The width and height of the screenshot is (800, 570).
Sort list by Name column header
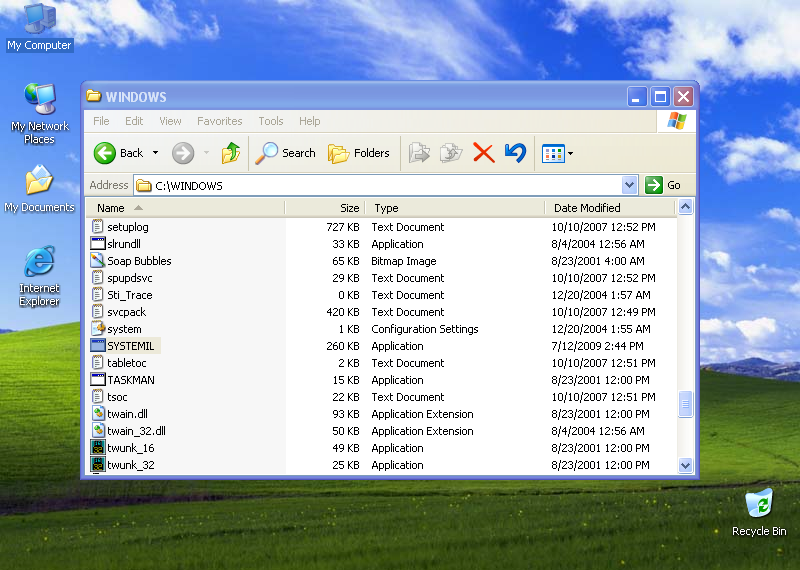click(x=111, y=208)
